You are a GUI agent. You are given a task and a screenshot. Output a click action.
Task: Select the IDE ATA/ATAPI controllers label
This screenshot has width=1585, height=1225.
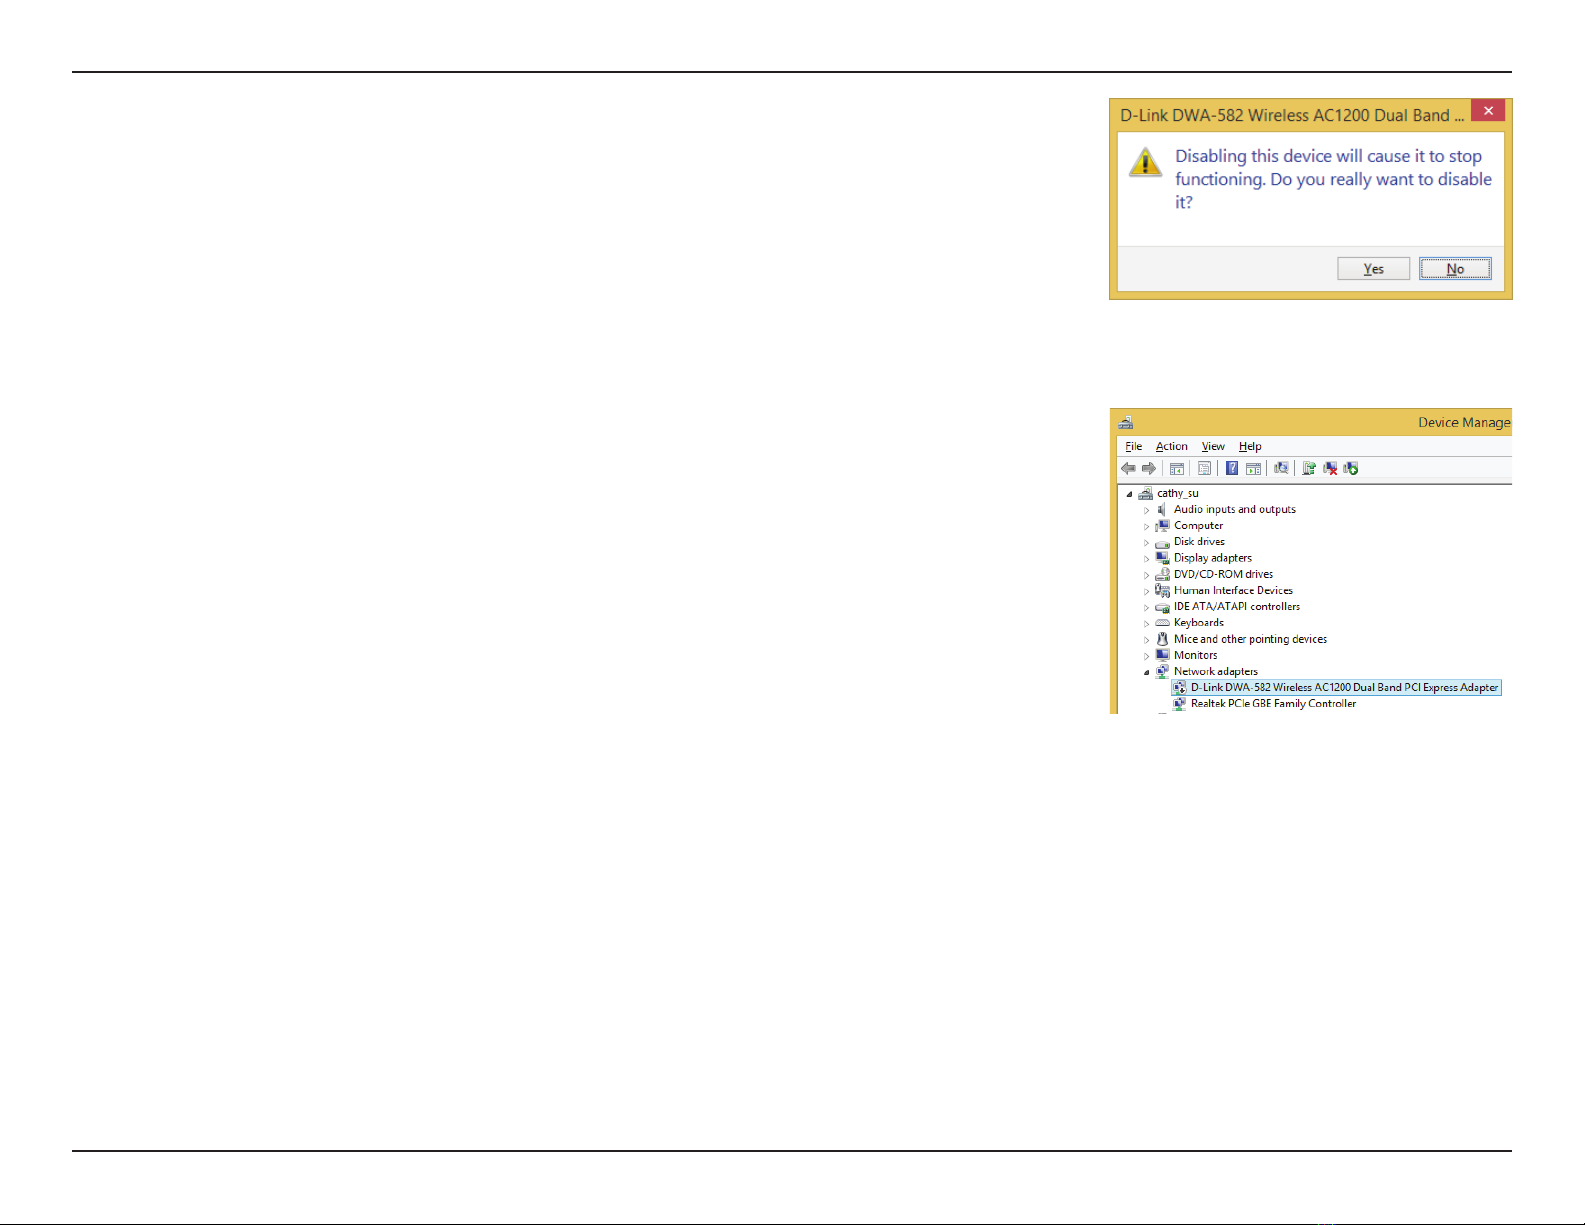[x=1237, y=606]
